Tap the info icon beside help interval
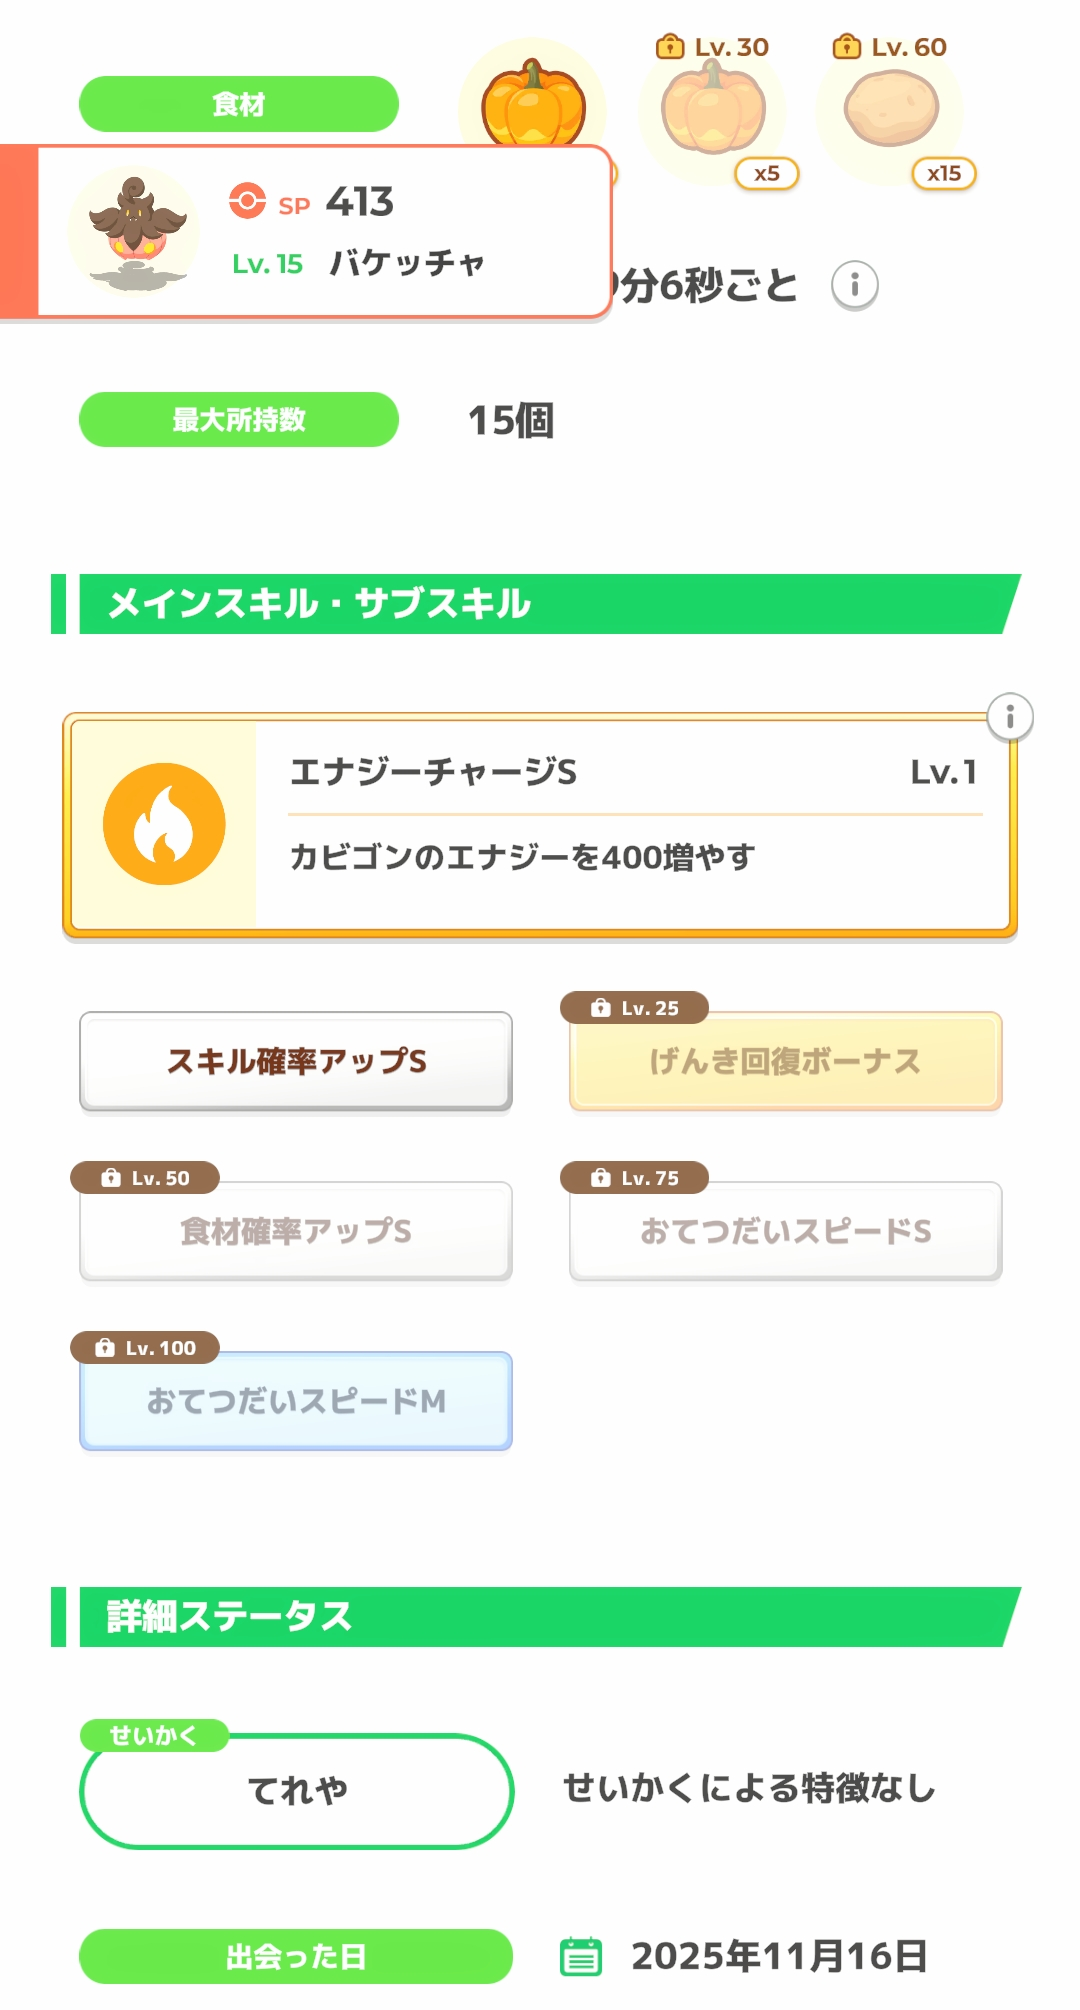1080x2010 pixels. [854, 286]
